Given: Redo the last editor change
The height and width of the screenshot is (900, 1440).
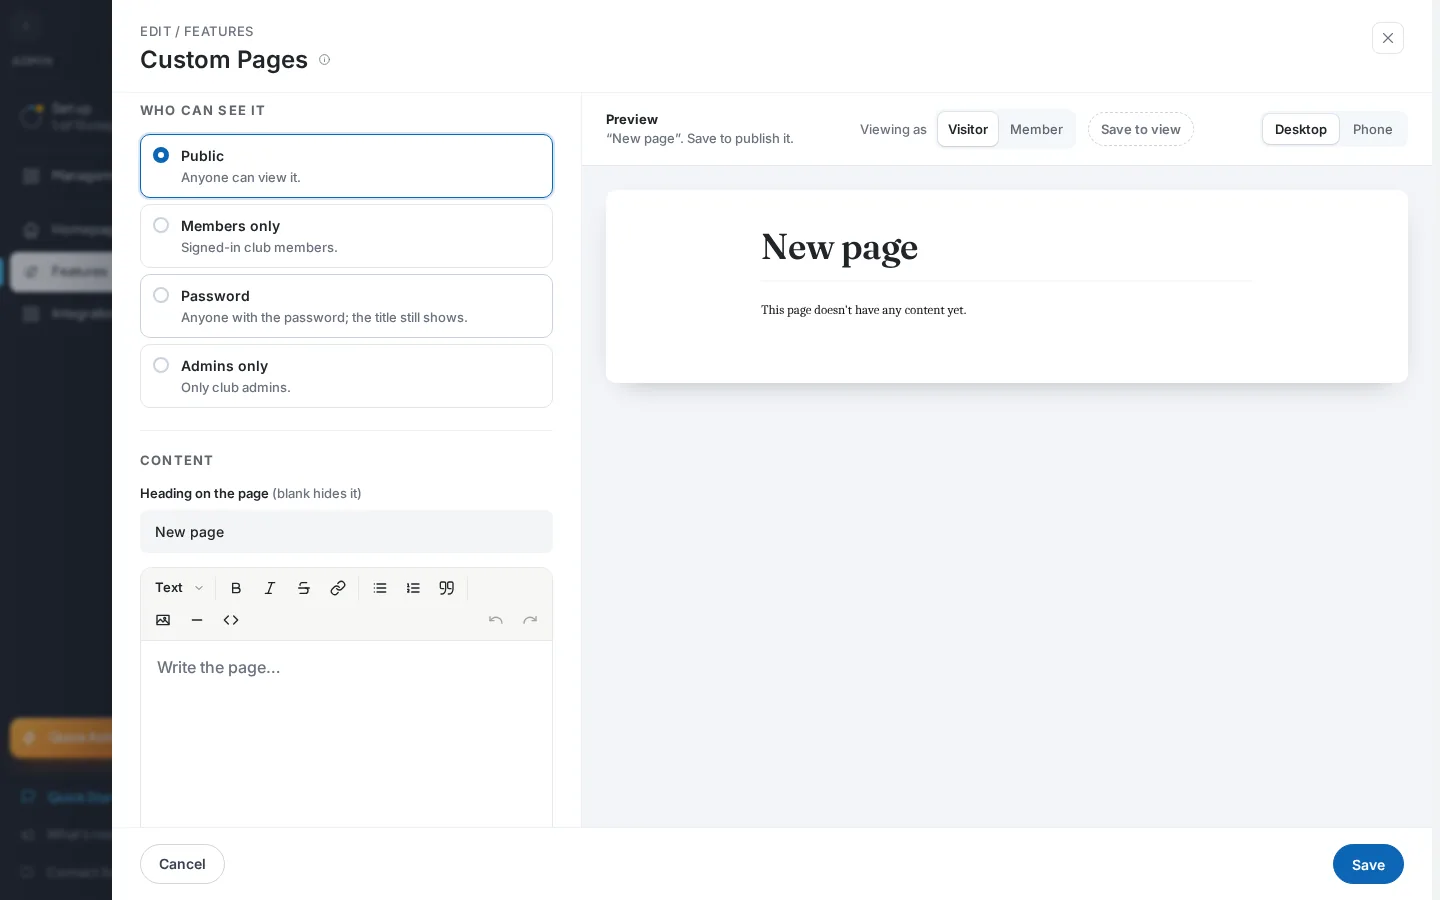Looking at the screenshot, I should coord(530,620).
